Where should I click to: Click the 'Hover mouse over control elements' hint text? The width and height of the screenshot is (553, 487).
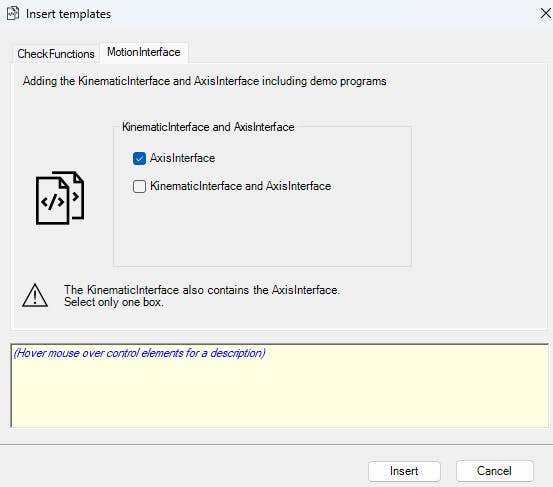140,353
